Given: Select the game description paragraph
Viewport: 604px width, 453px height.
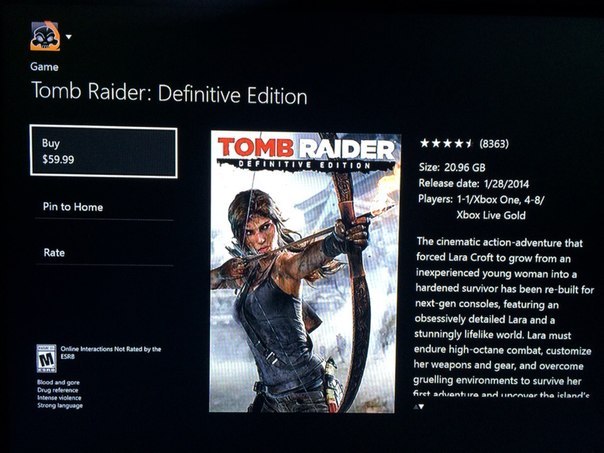Looking at the screenshot, I should [504, 318].
